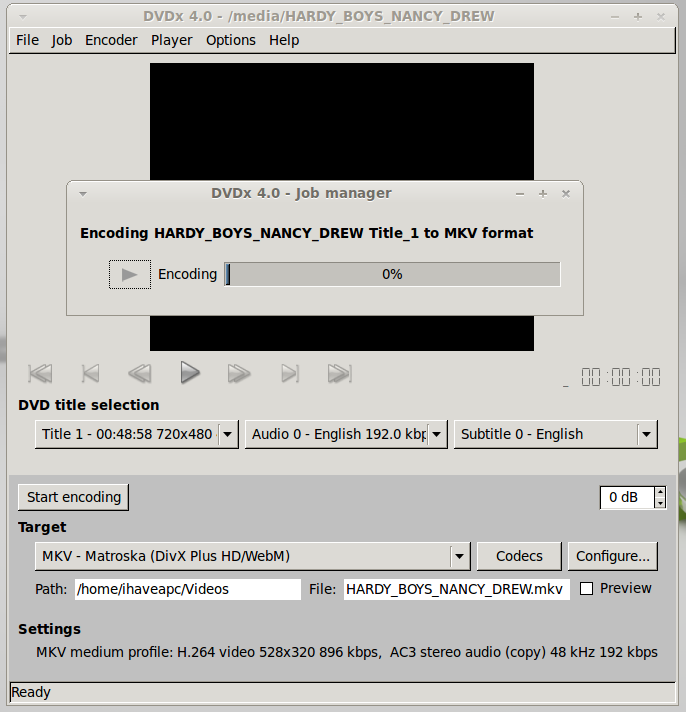This screenshot has height=712, width=686.
Task: Decrease the dB gain with the down arrow
Action: click(661, 503)
